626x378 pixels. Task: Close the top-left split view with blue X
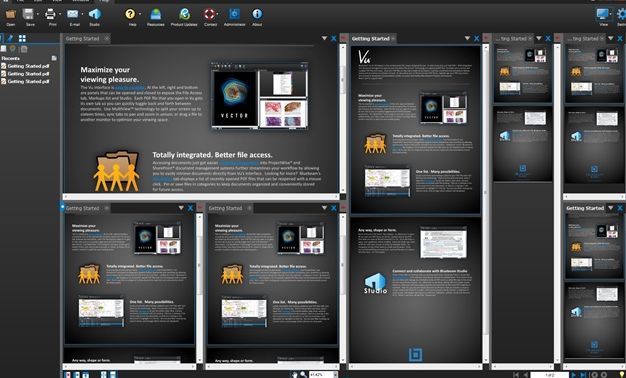click(334, 38)
